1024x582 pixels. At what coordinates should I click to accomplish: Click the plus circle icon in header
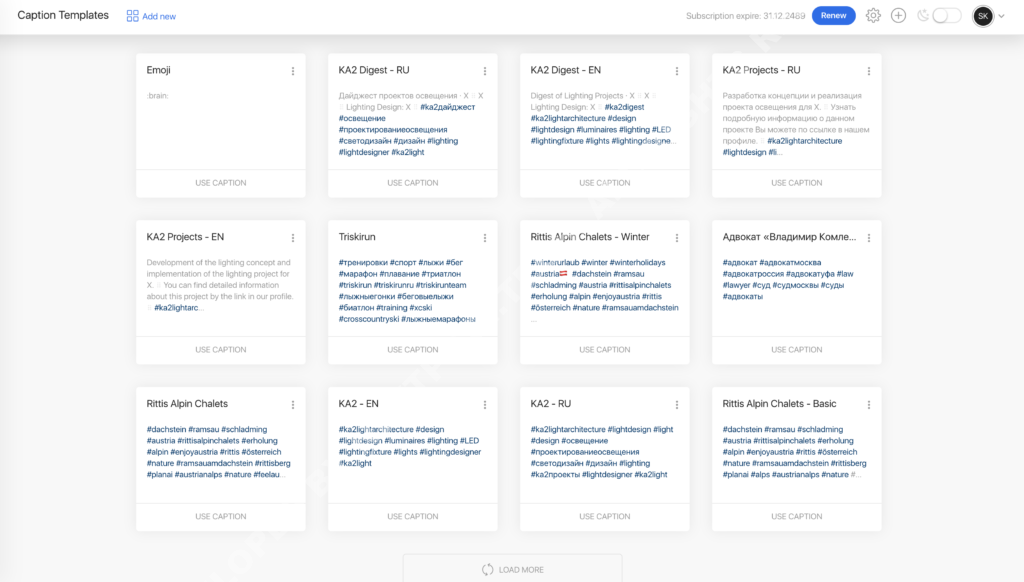898,16
